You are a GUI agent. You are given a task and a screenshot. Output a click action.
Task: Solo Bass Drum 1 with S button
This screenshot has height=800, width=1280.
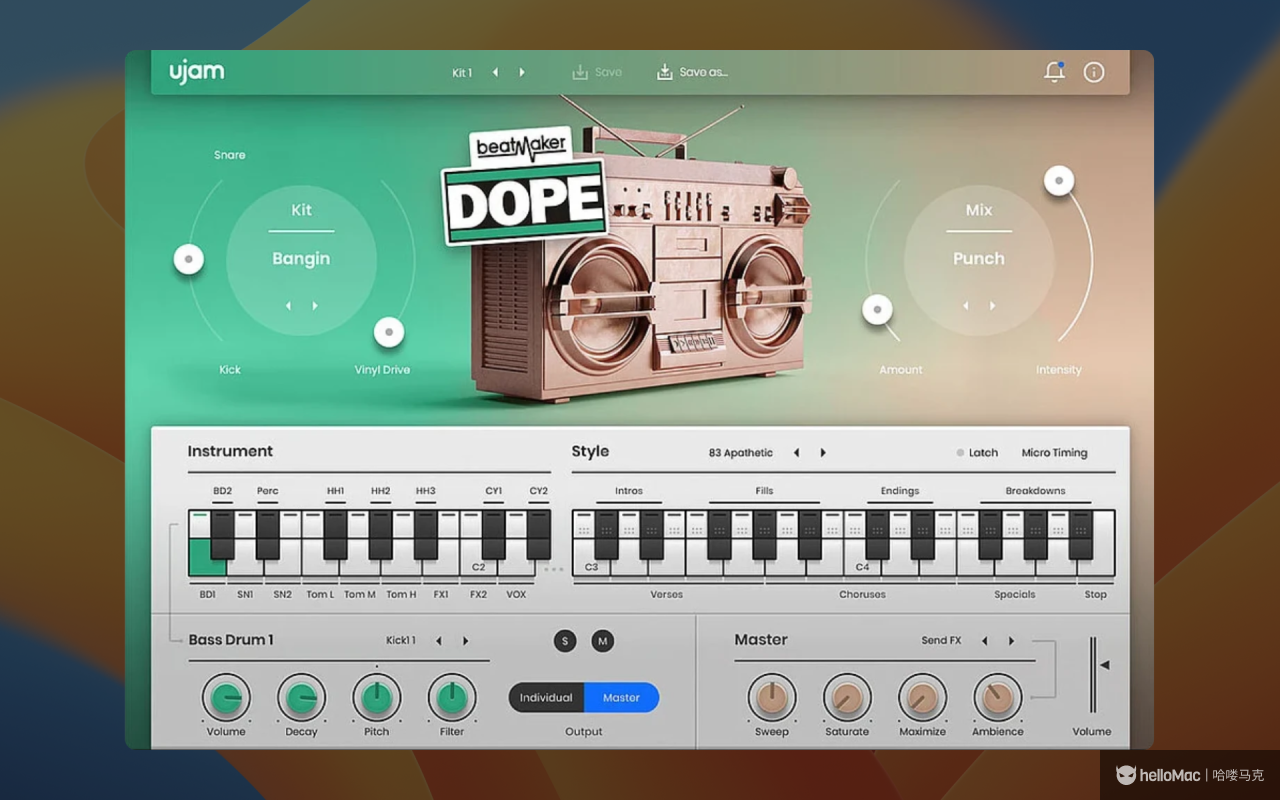tap(565, 641)
